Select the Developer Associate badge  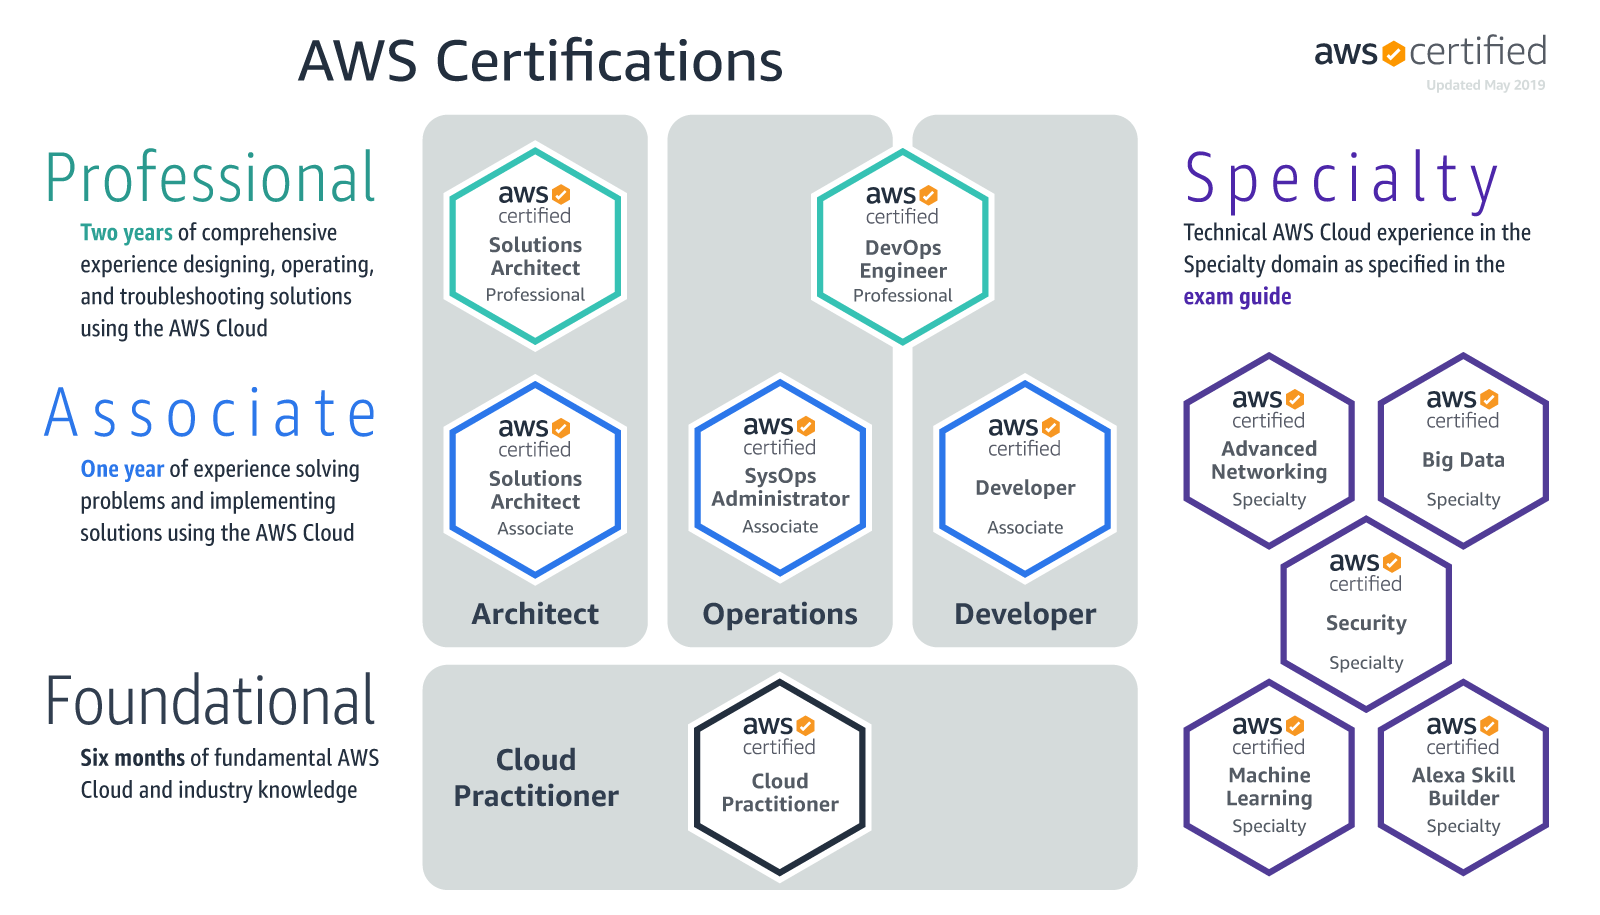click(x=1025, y=478)
